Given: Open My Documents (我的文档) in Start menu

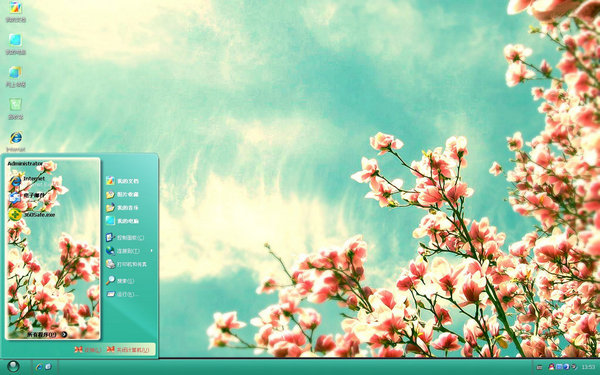Looking at the screenshot, I should click(123, 181).
